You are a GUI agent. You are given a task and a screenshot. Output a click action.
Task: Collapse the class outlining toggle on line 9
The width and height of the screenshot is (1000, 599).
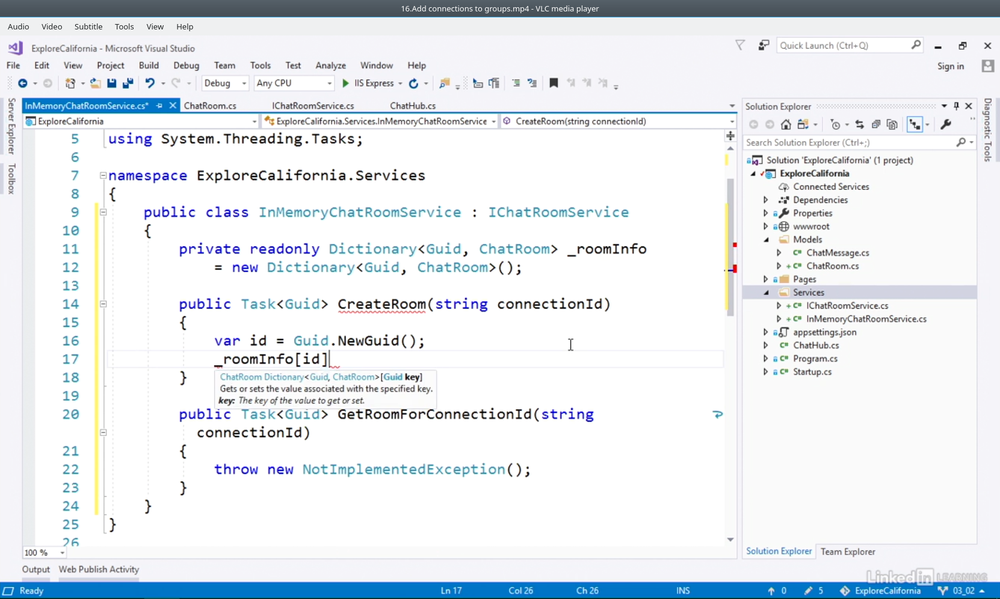click(x=103, y=212)
